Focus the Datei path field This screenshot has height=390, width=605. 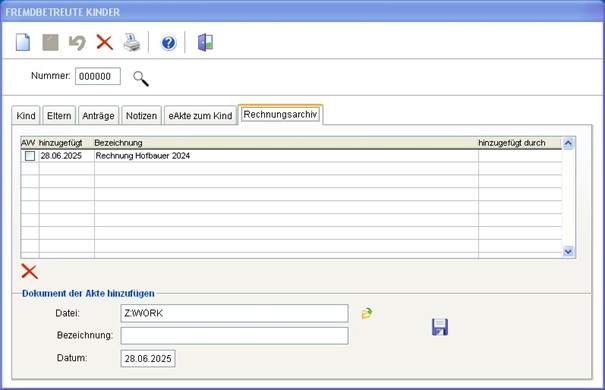(234, 313)
